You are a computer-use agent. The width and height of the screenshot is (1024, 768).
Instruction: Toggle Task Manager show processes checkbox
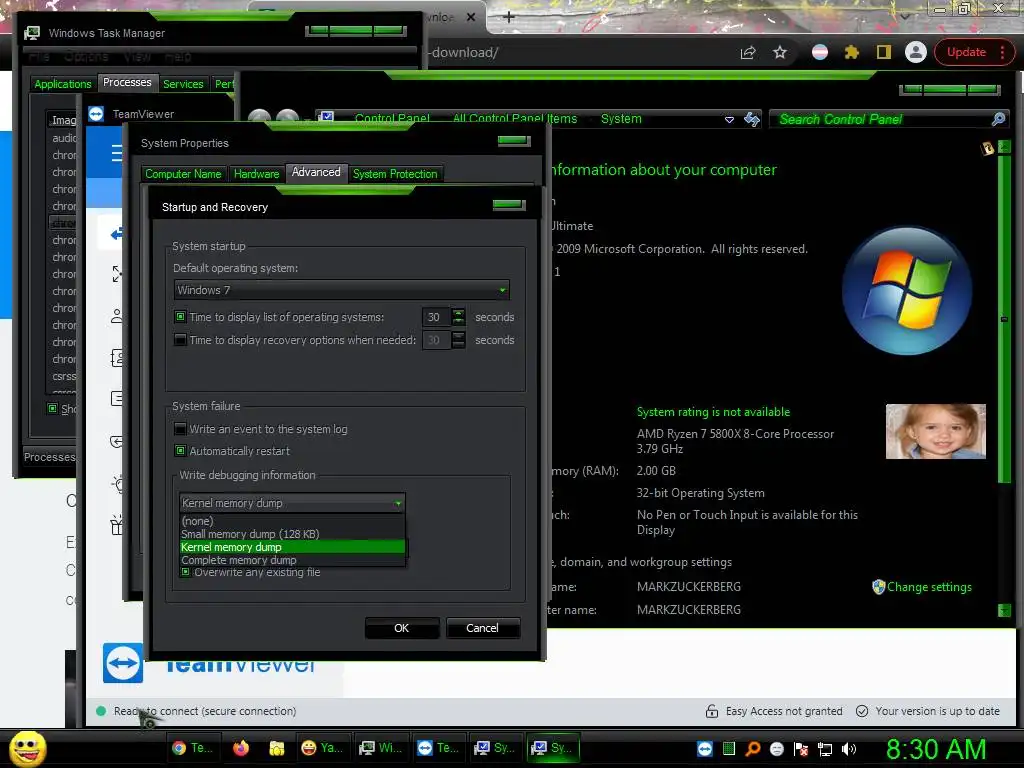pos(52,408)
